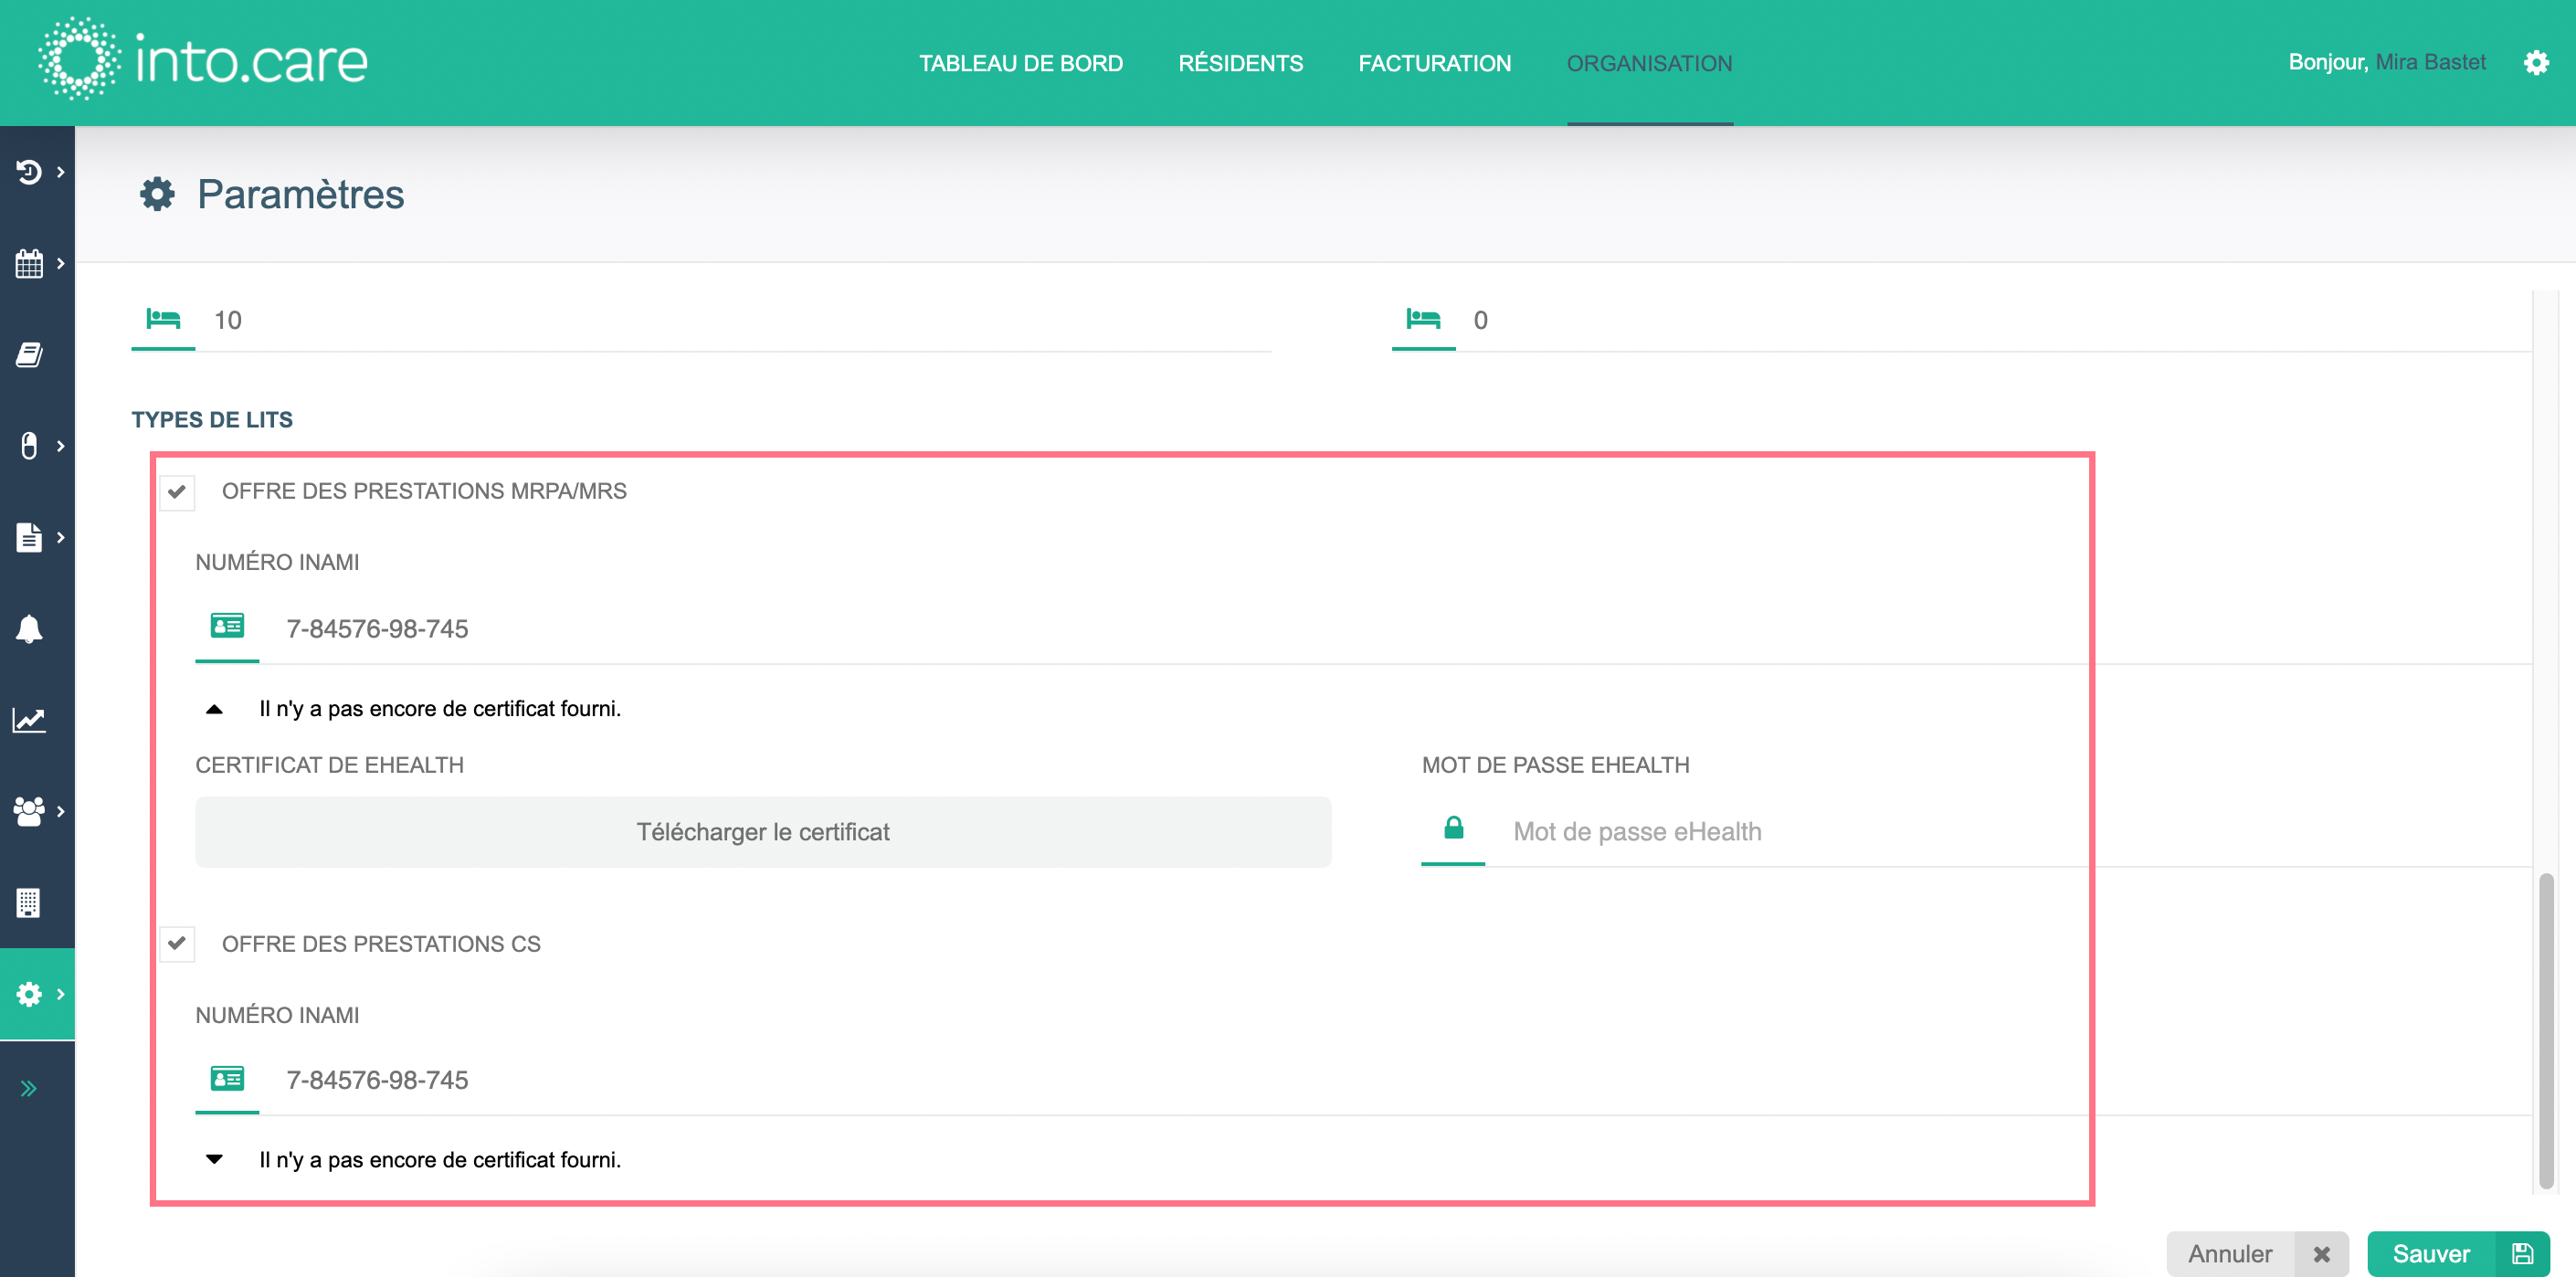2576x1277 pixels.
Task: Open the history icon in sidebar
Action: tap(29, 172)
